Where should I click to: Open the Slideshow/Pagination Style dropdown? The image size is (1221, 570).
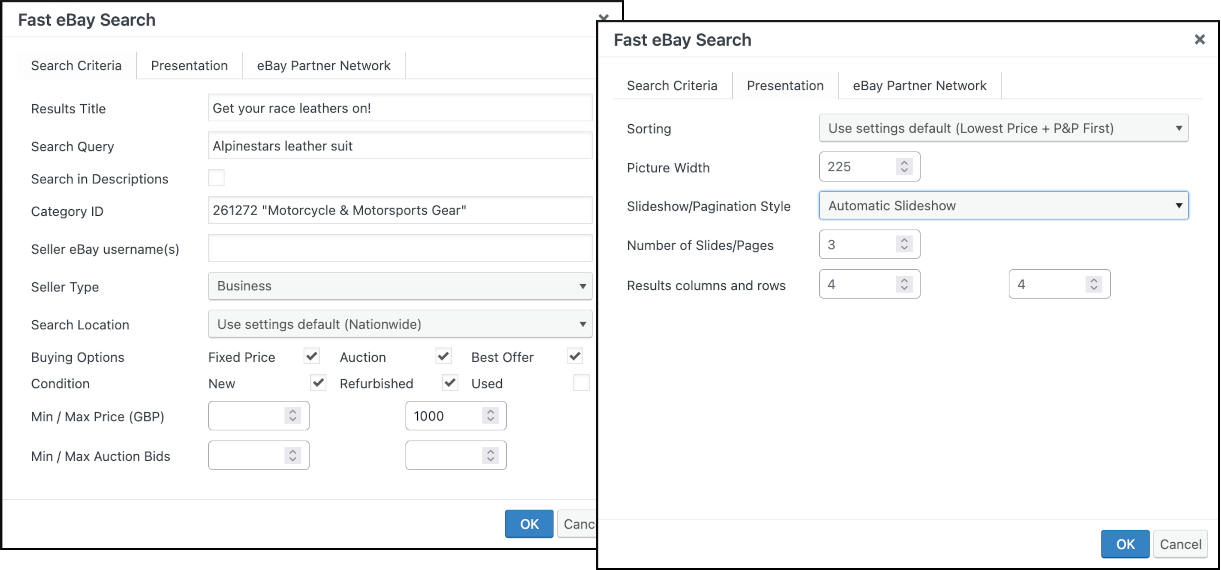tap(1003, 206)
